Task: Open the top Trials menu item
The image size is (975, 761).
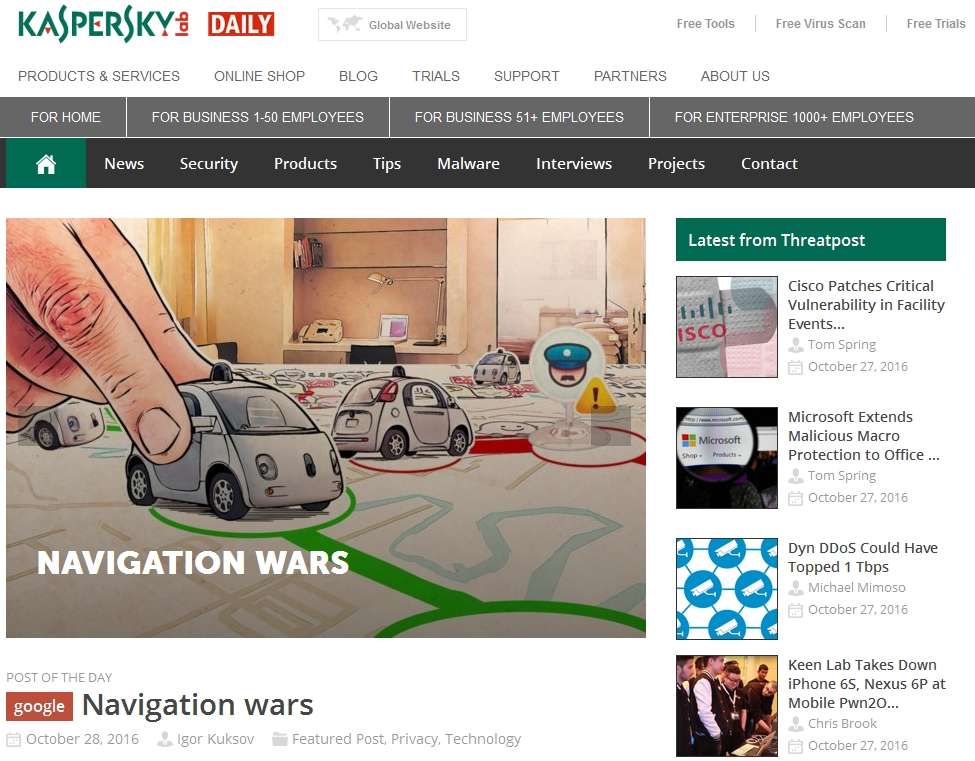Action: click(436, 76)
